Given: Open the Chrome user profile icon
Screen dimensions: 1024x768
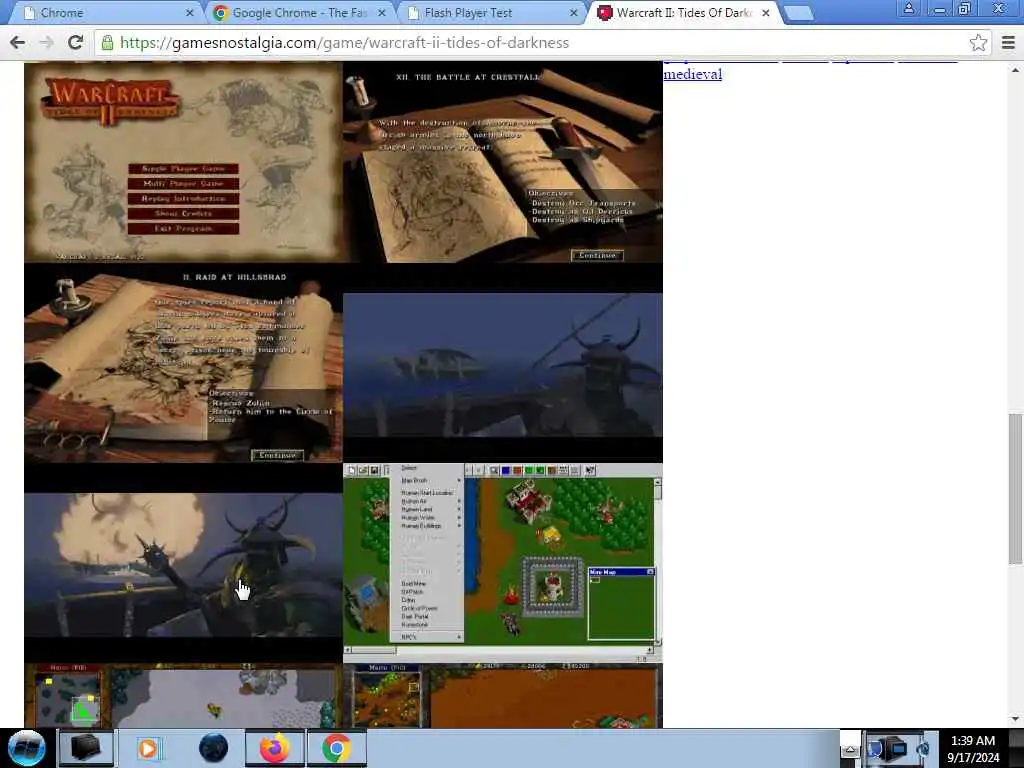Looking at the screenshot, I should [908, 8].
